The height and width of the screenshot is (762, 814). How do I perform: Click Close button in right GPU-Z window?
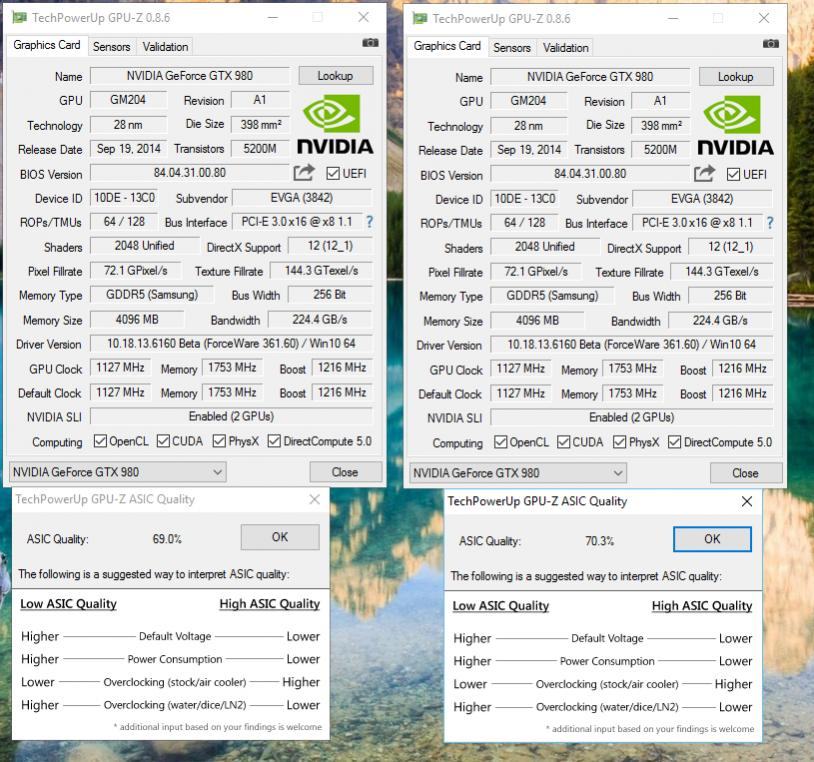(x=745, y=473)
